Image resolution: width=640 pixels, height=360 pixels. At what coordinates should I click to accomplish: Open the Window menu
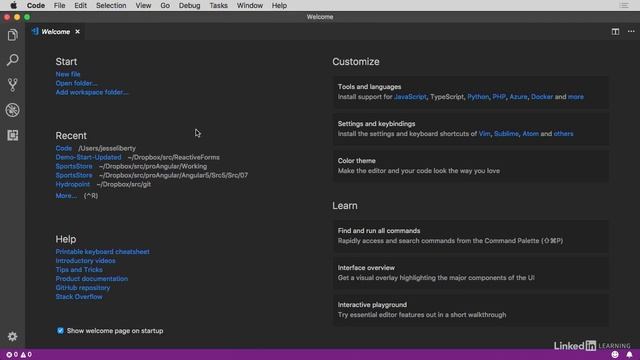250,5
